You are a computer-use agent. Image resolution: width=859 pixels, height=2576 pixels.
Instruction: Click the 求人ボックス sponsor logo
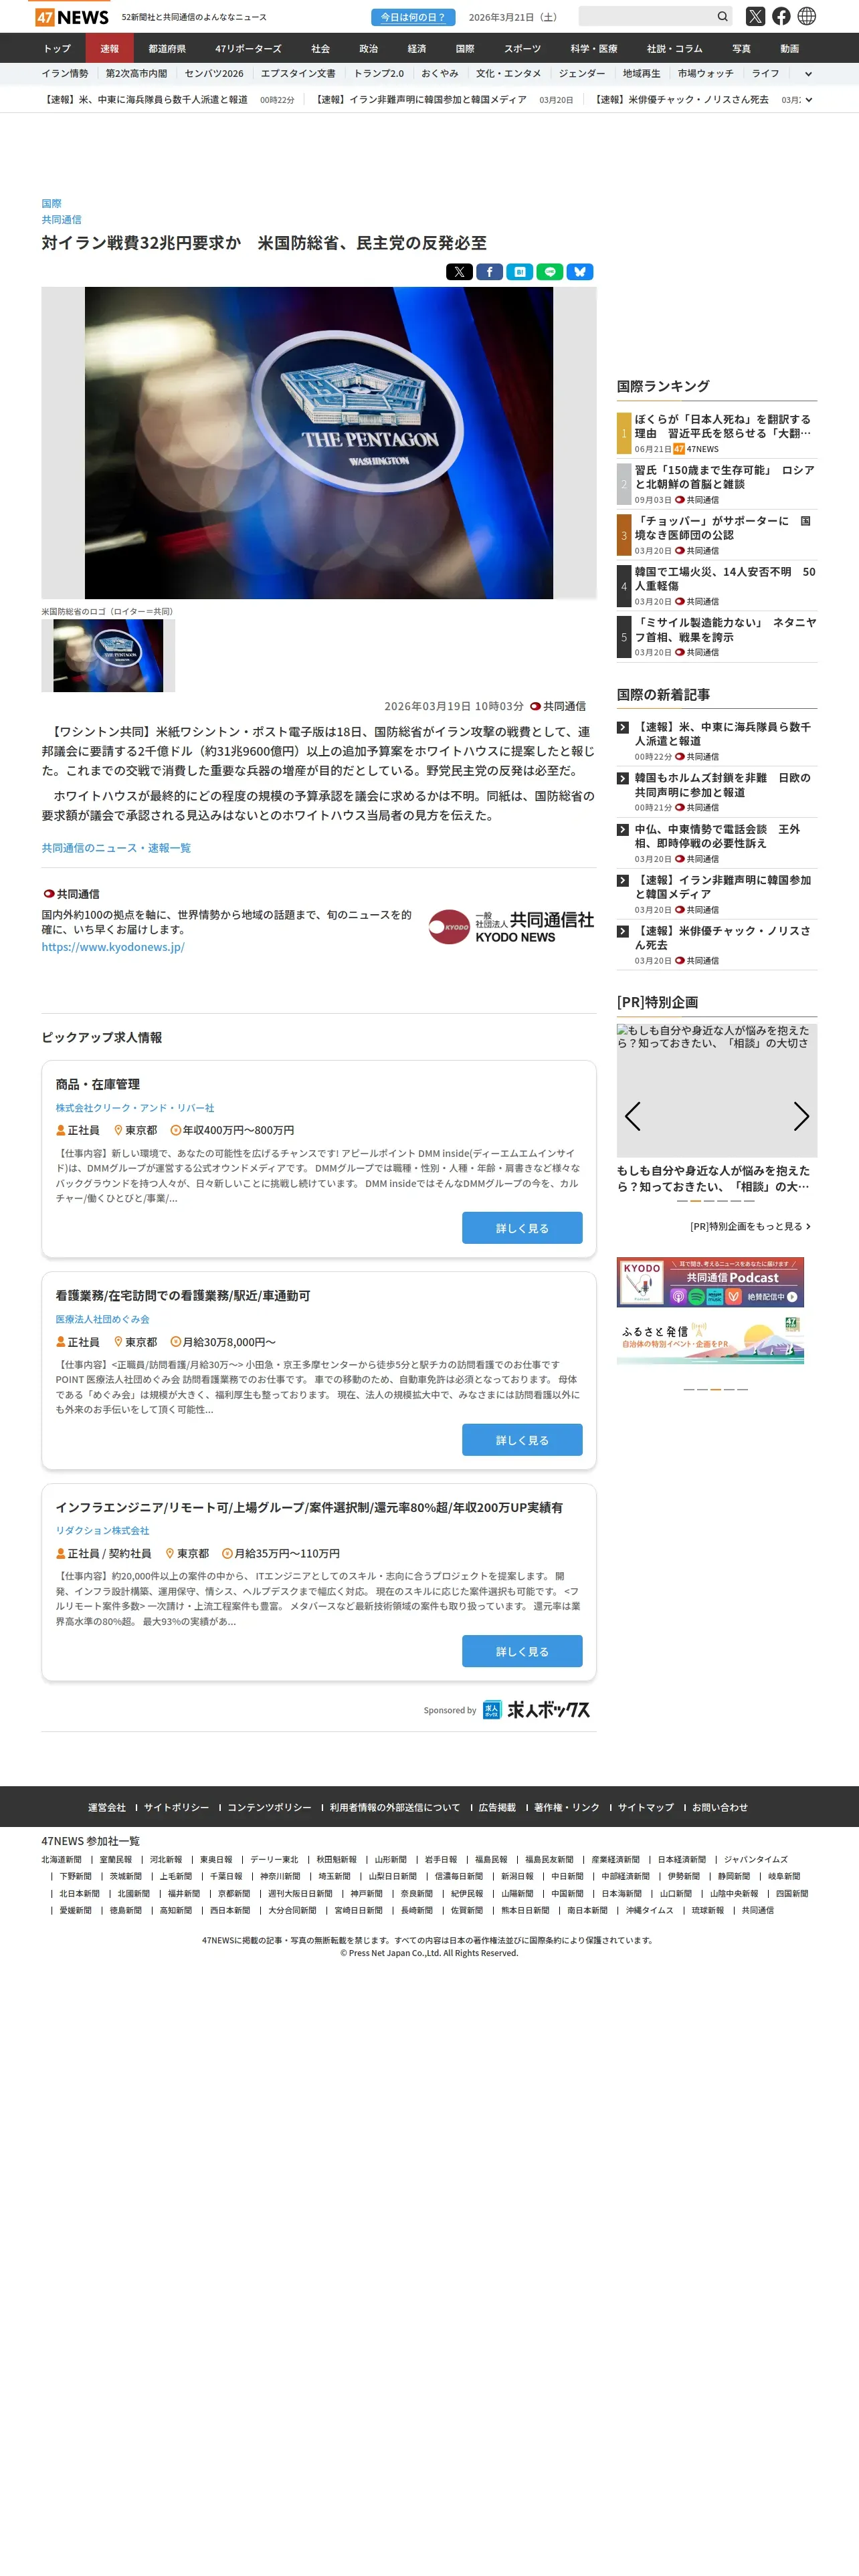coord(536,1710)
